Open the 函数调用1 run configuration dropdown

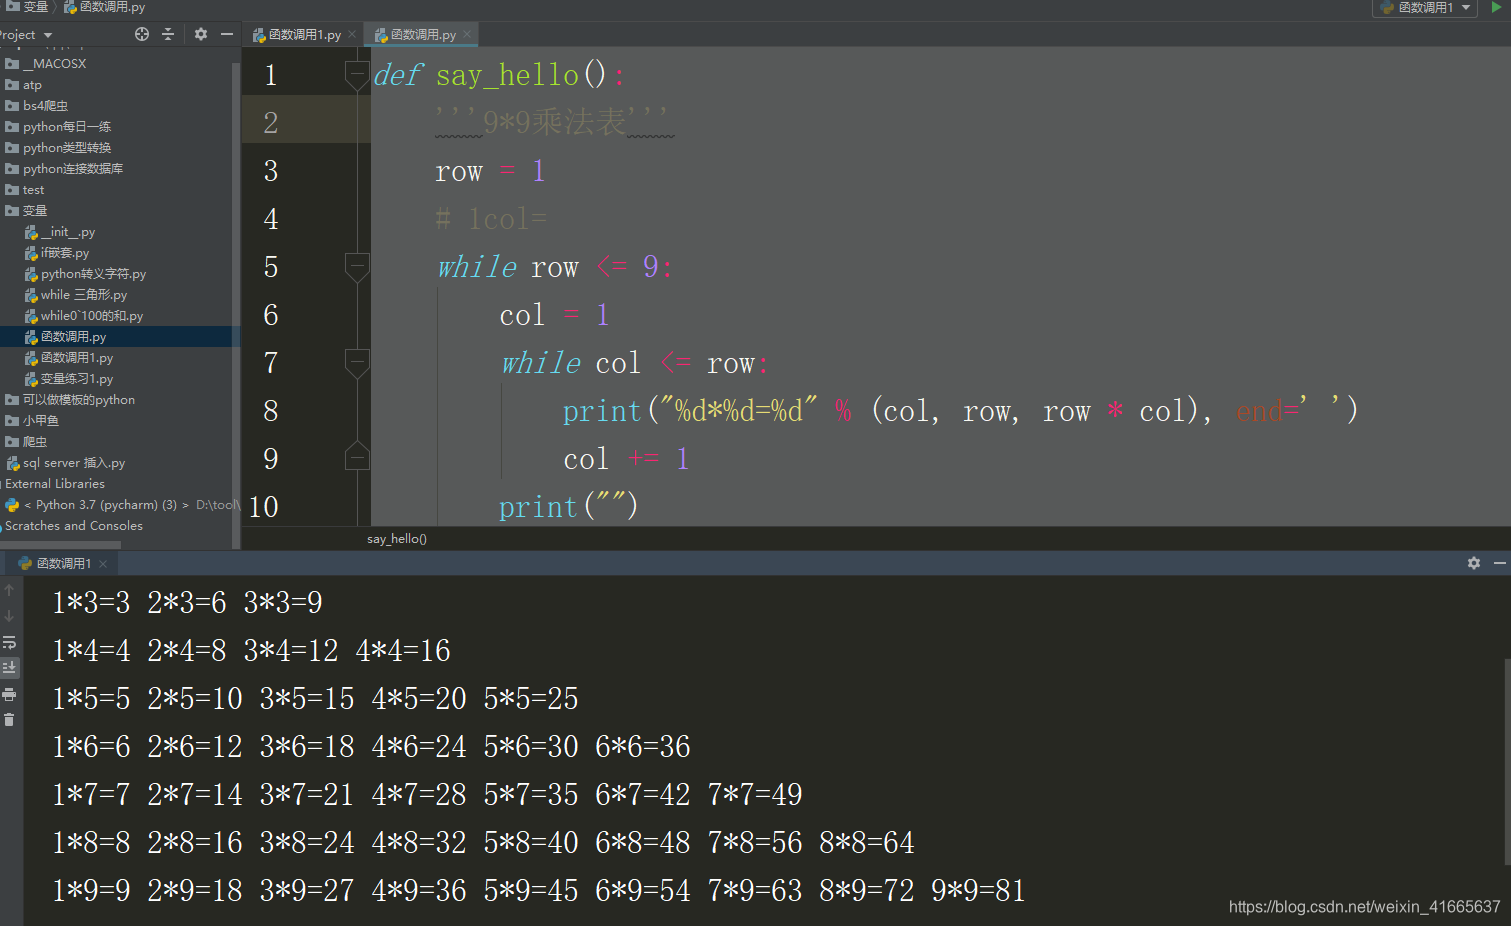coord(1425,8)
